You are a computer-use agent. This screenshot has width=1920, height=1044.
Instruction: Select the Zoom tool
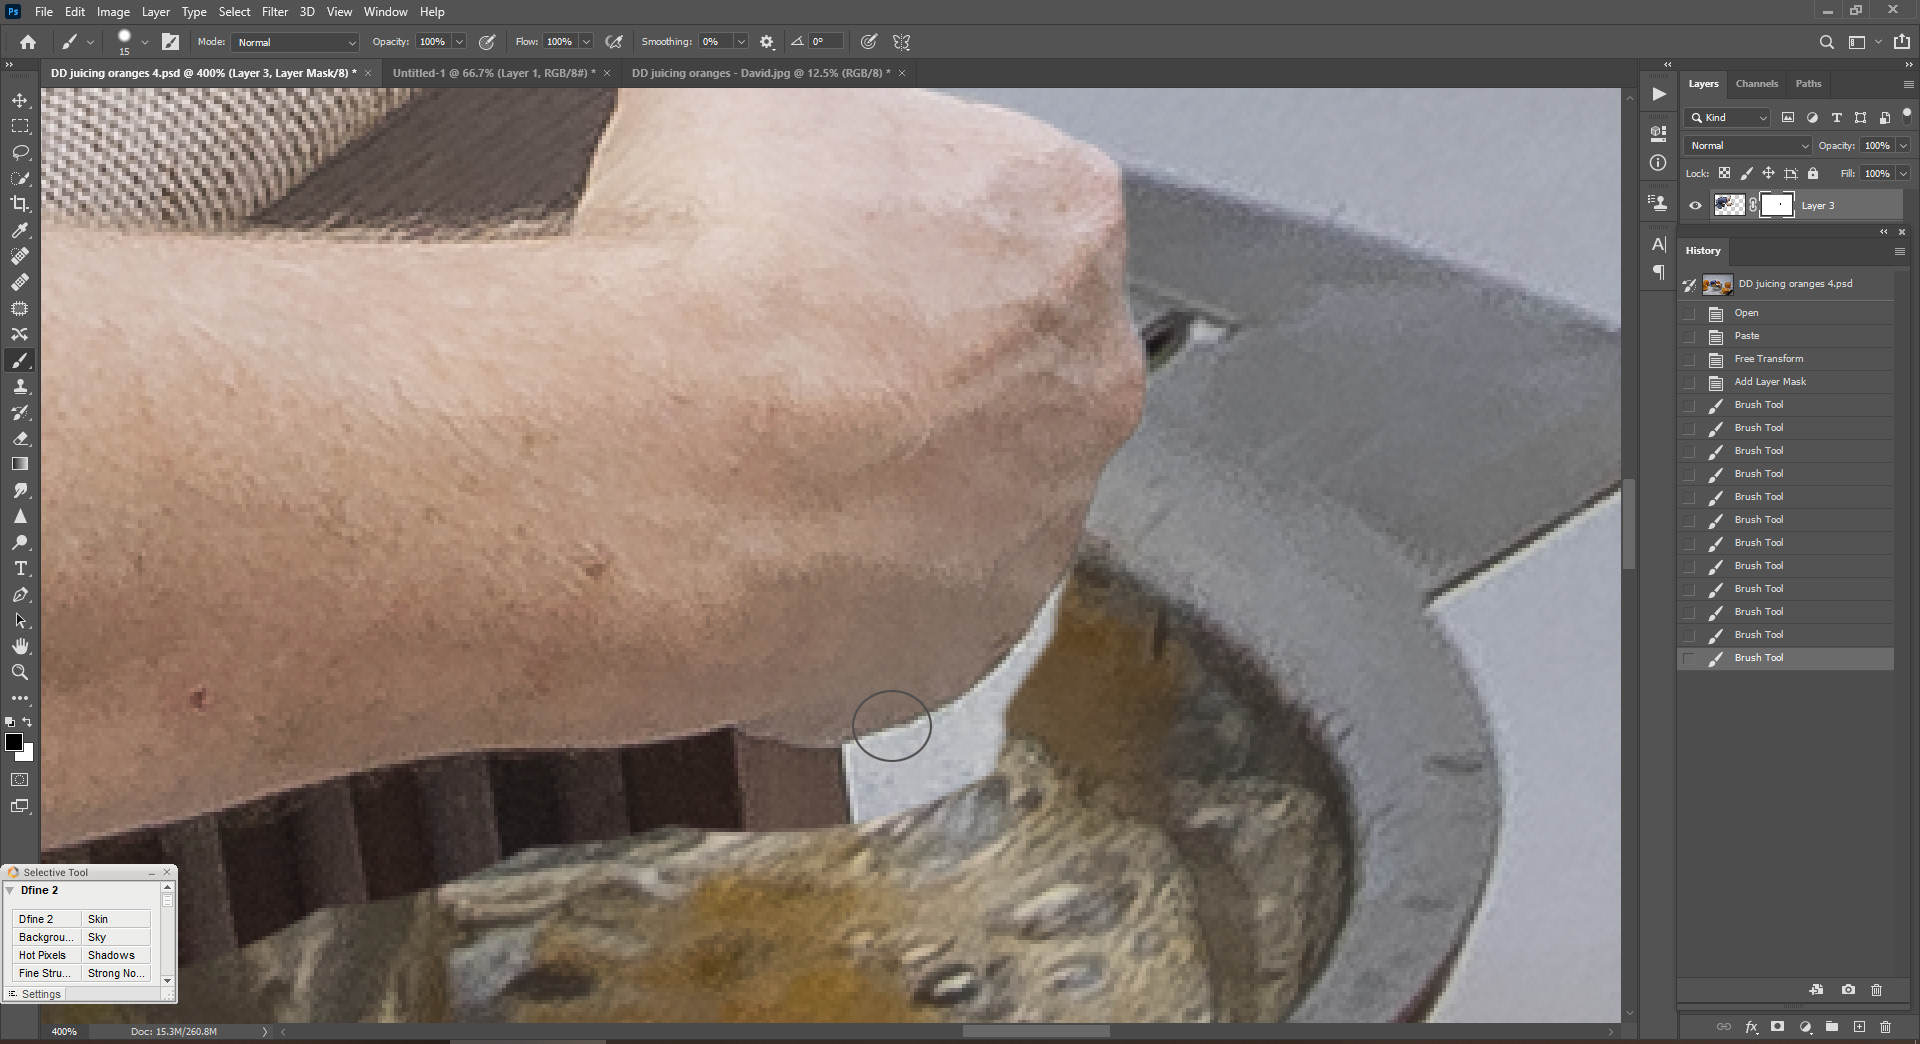coord(20,672)
